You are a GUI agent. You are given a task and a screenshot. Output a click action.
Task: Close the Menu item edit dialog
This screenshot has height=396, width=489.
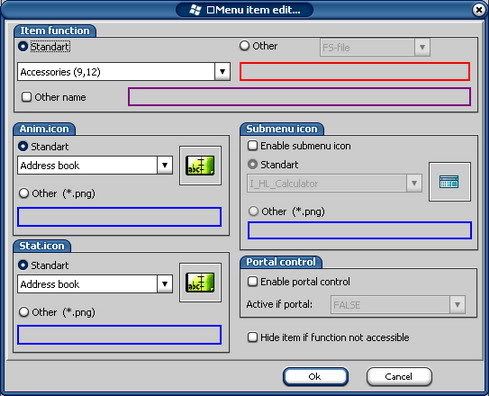(479, 10)
